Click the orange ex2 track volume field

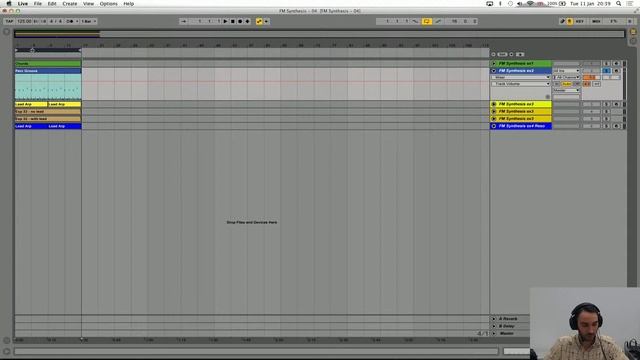pos(591,77)
